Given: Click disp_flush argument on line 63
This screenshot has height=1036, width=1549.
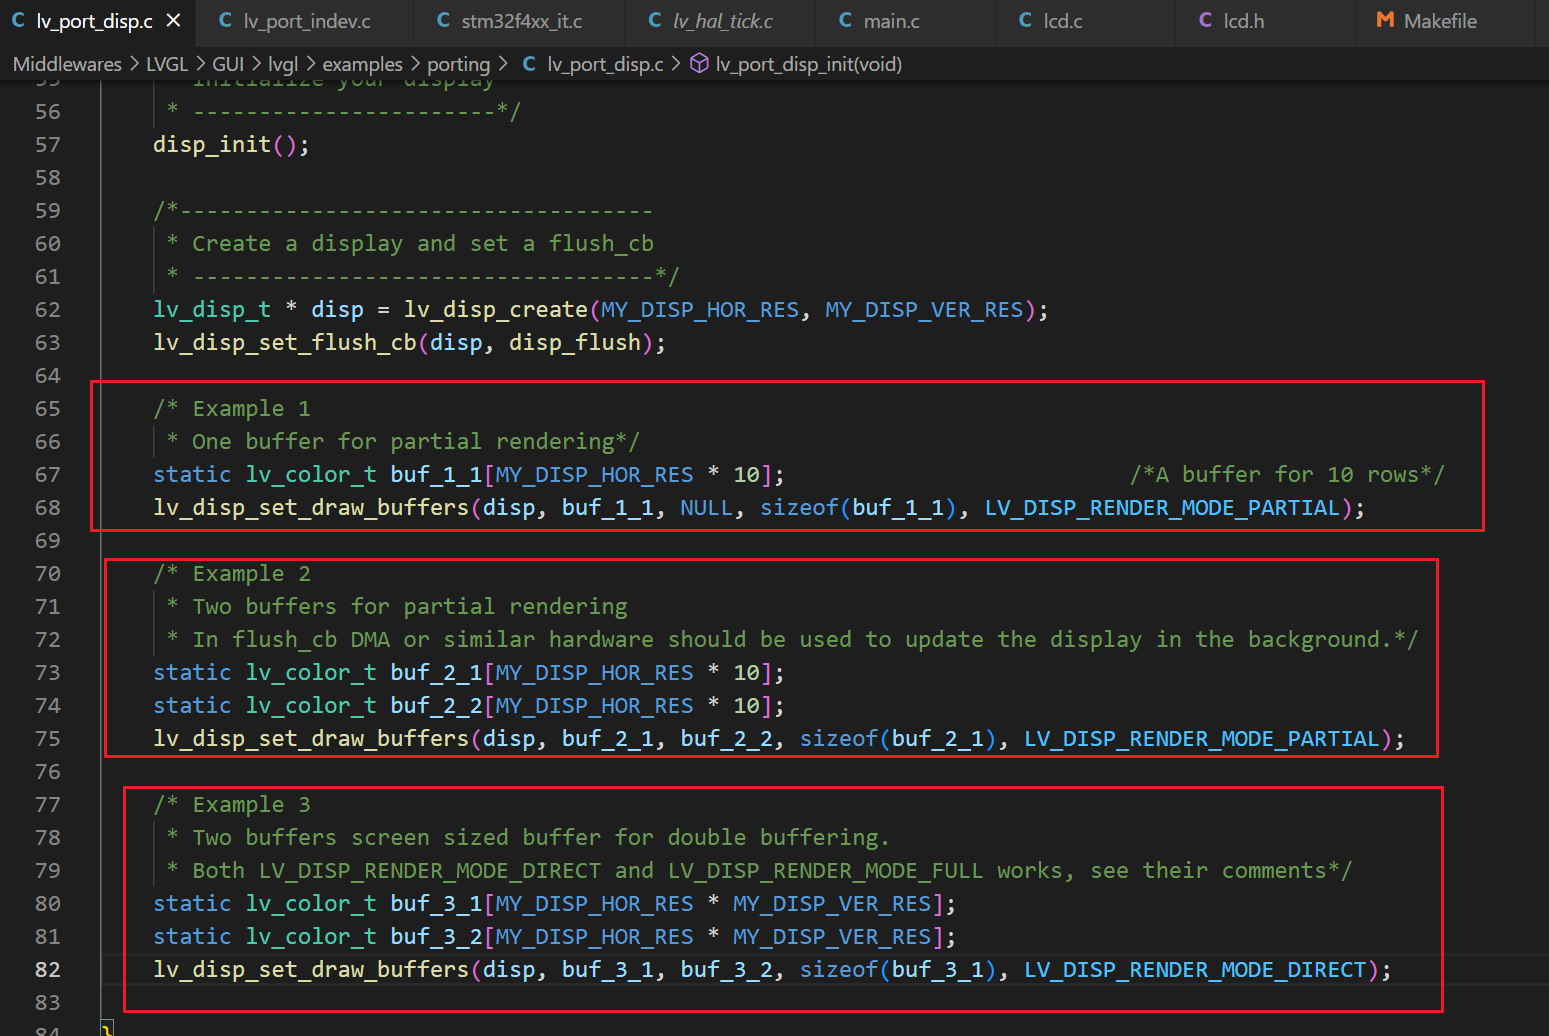Looking at the screenshot, I should pos(575,343).
